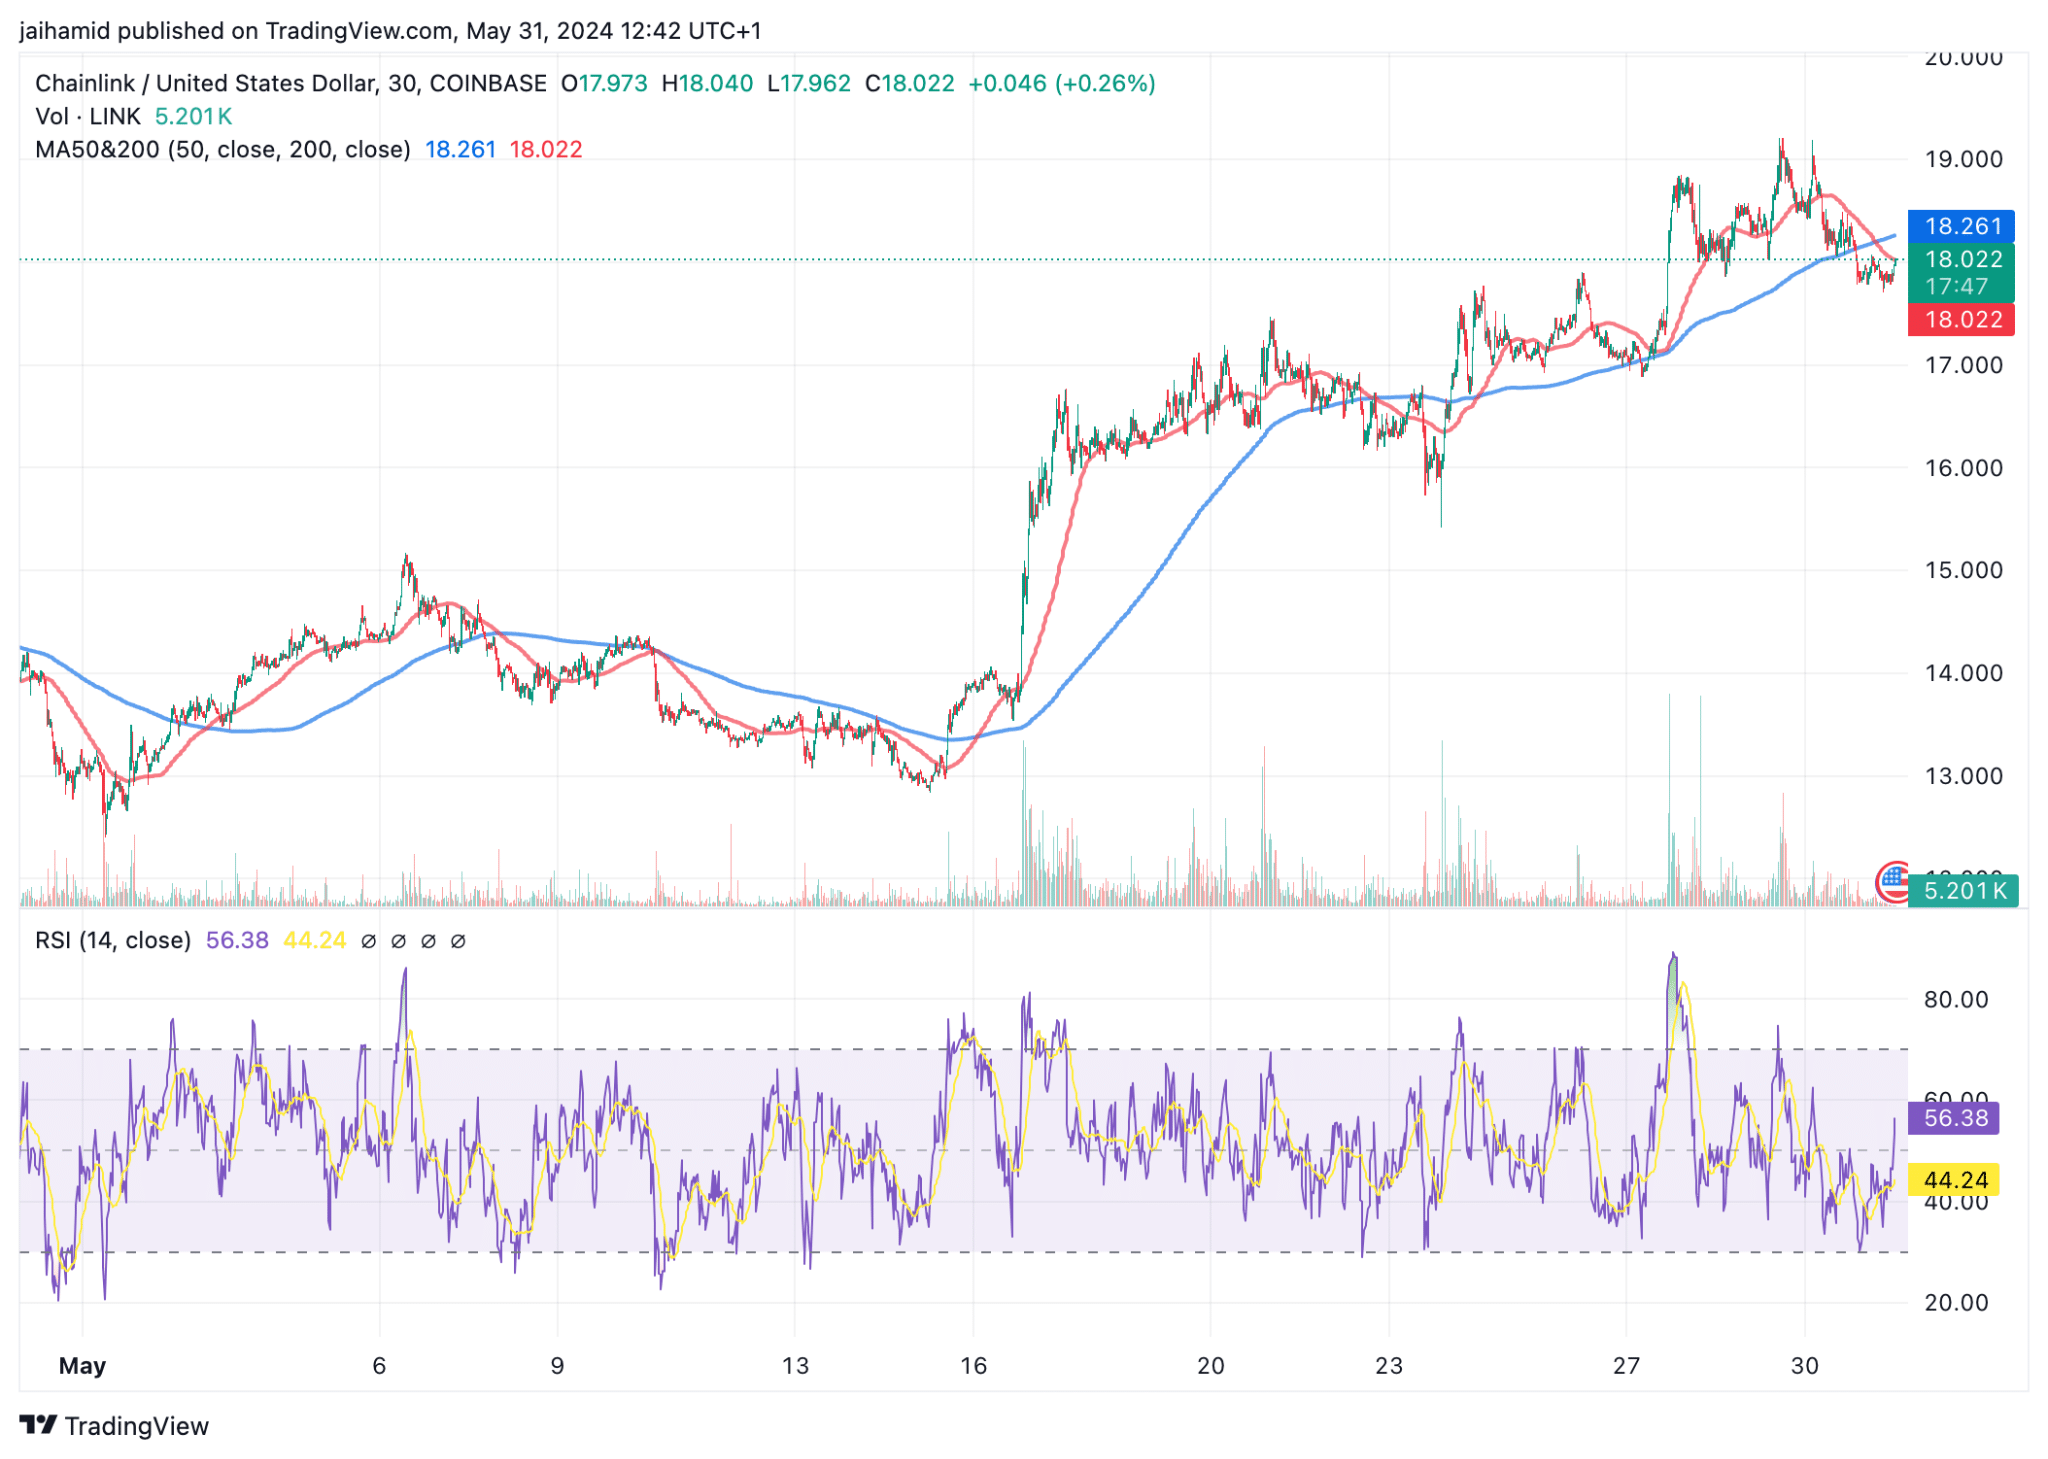Click the 14.000 price axis label
This screenshot has height=1459, width=2048.
click(x=1964, y=673)
